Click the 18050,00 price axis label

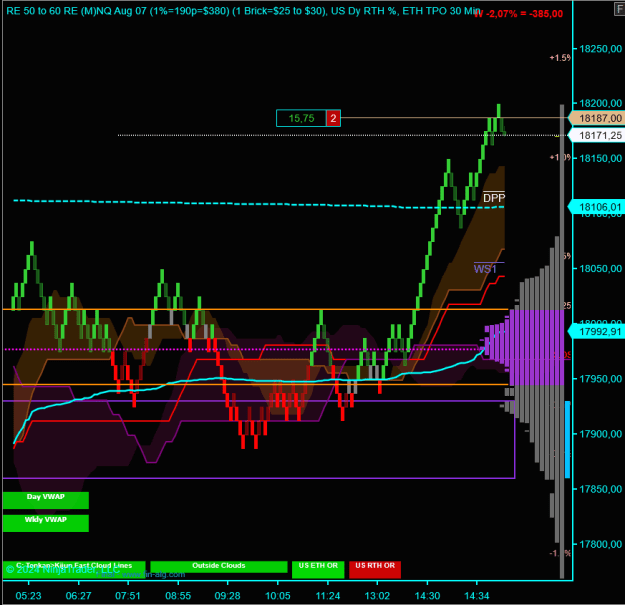click(600, 269)
